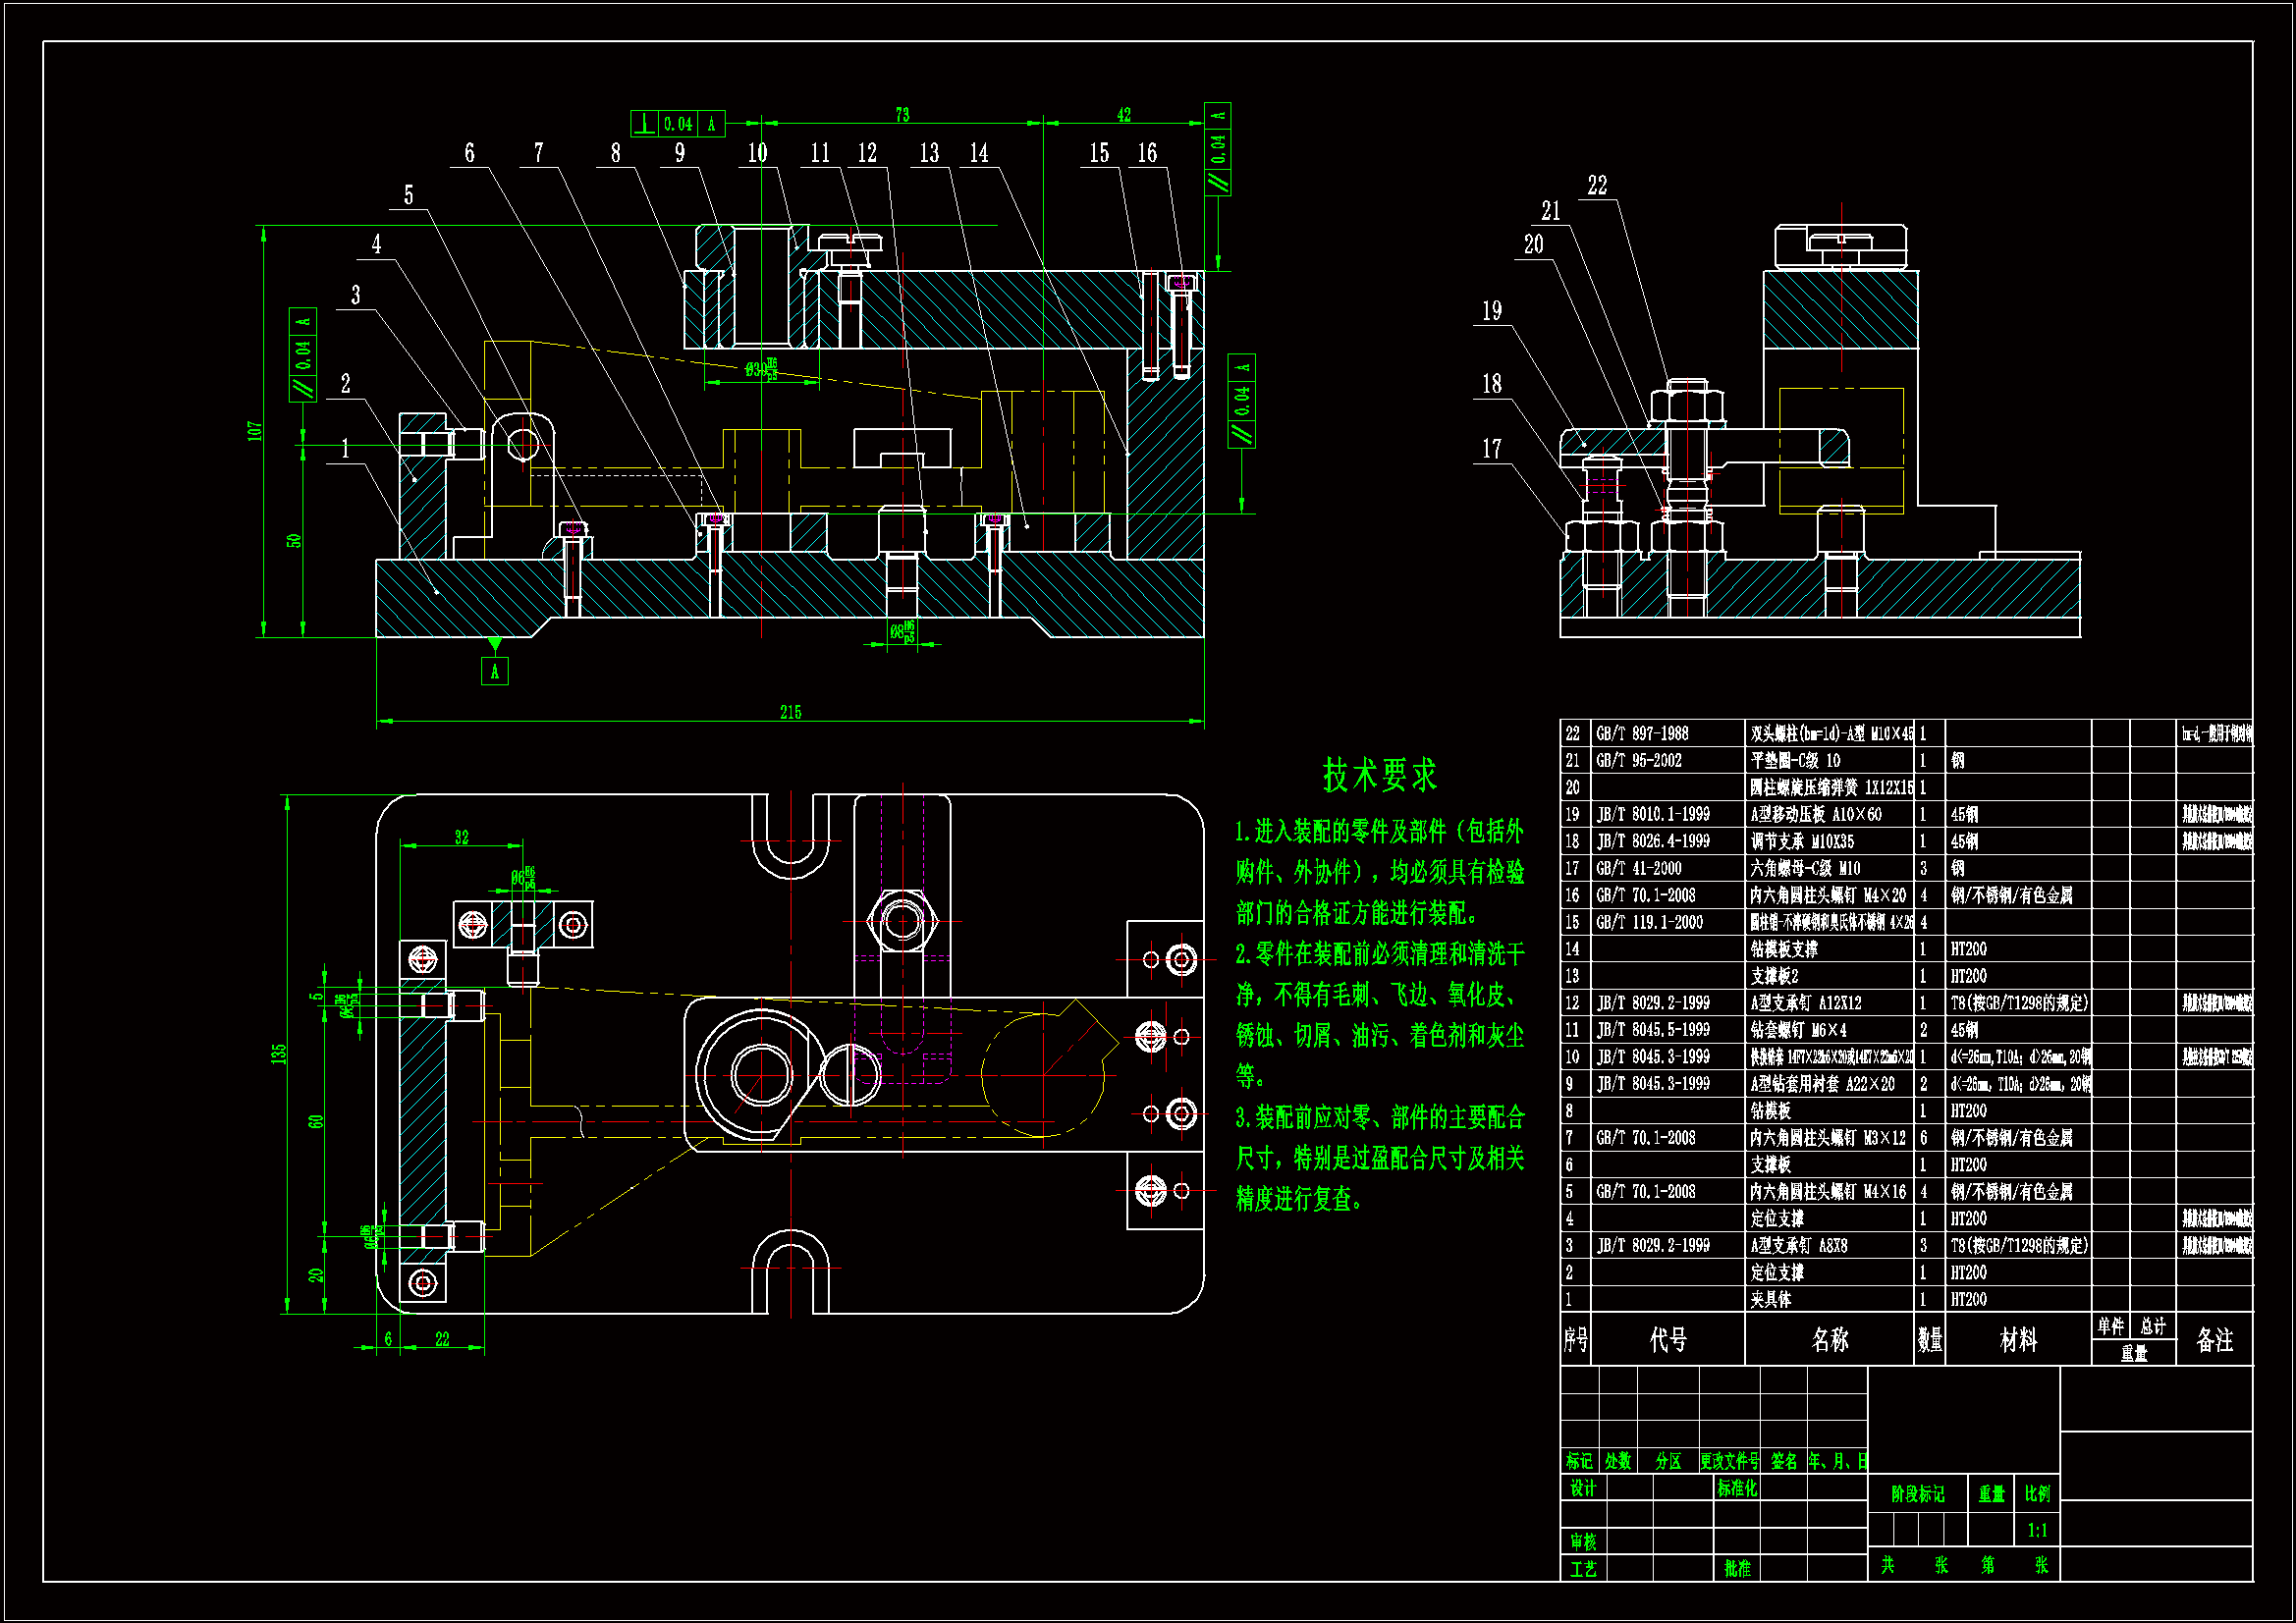Select balloon number 16 label

1147,153
